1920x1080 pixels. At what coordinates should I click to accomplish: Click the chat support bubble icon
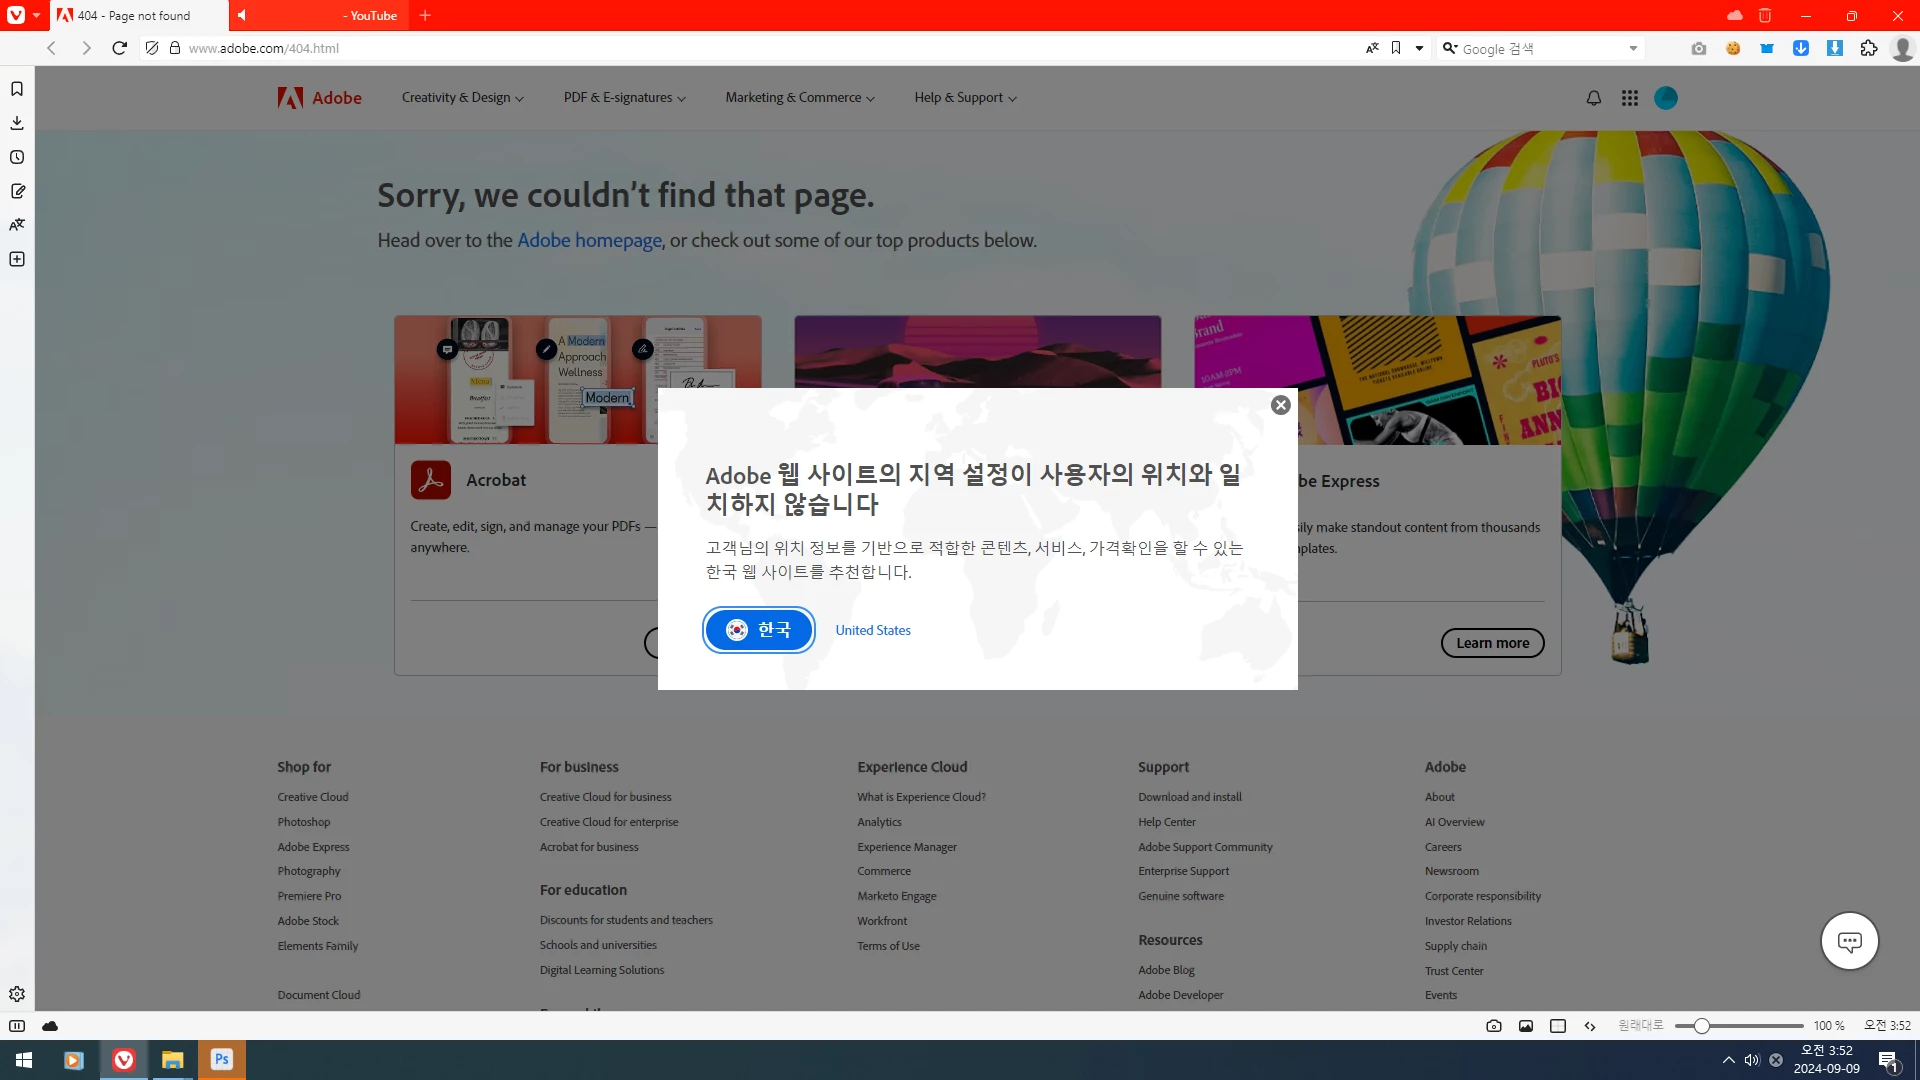(x=1849, y=941)
